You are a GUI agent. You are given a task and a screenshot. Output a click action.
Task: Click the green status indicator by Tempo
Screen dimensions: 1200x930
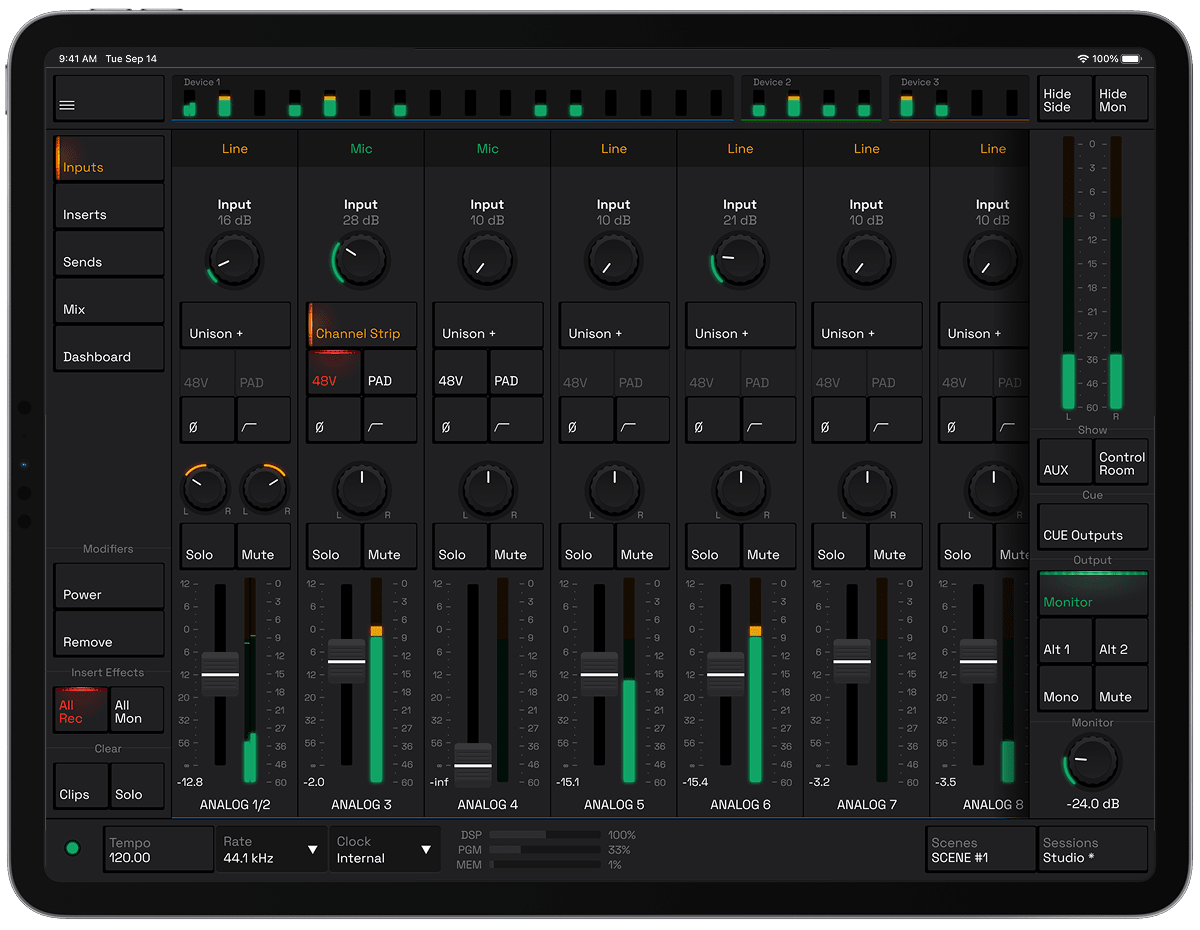(x=72, y=848)
